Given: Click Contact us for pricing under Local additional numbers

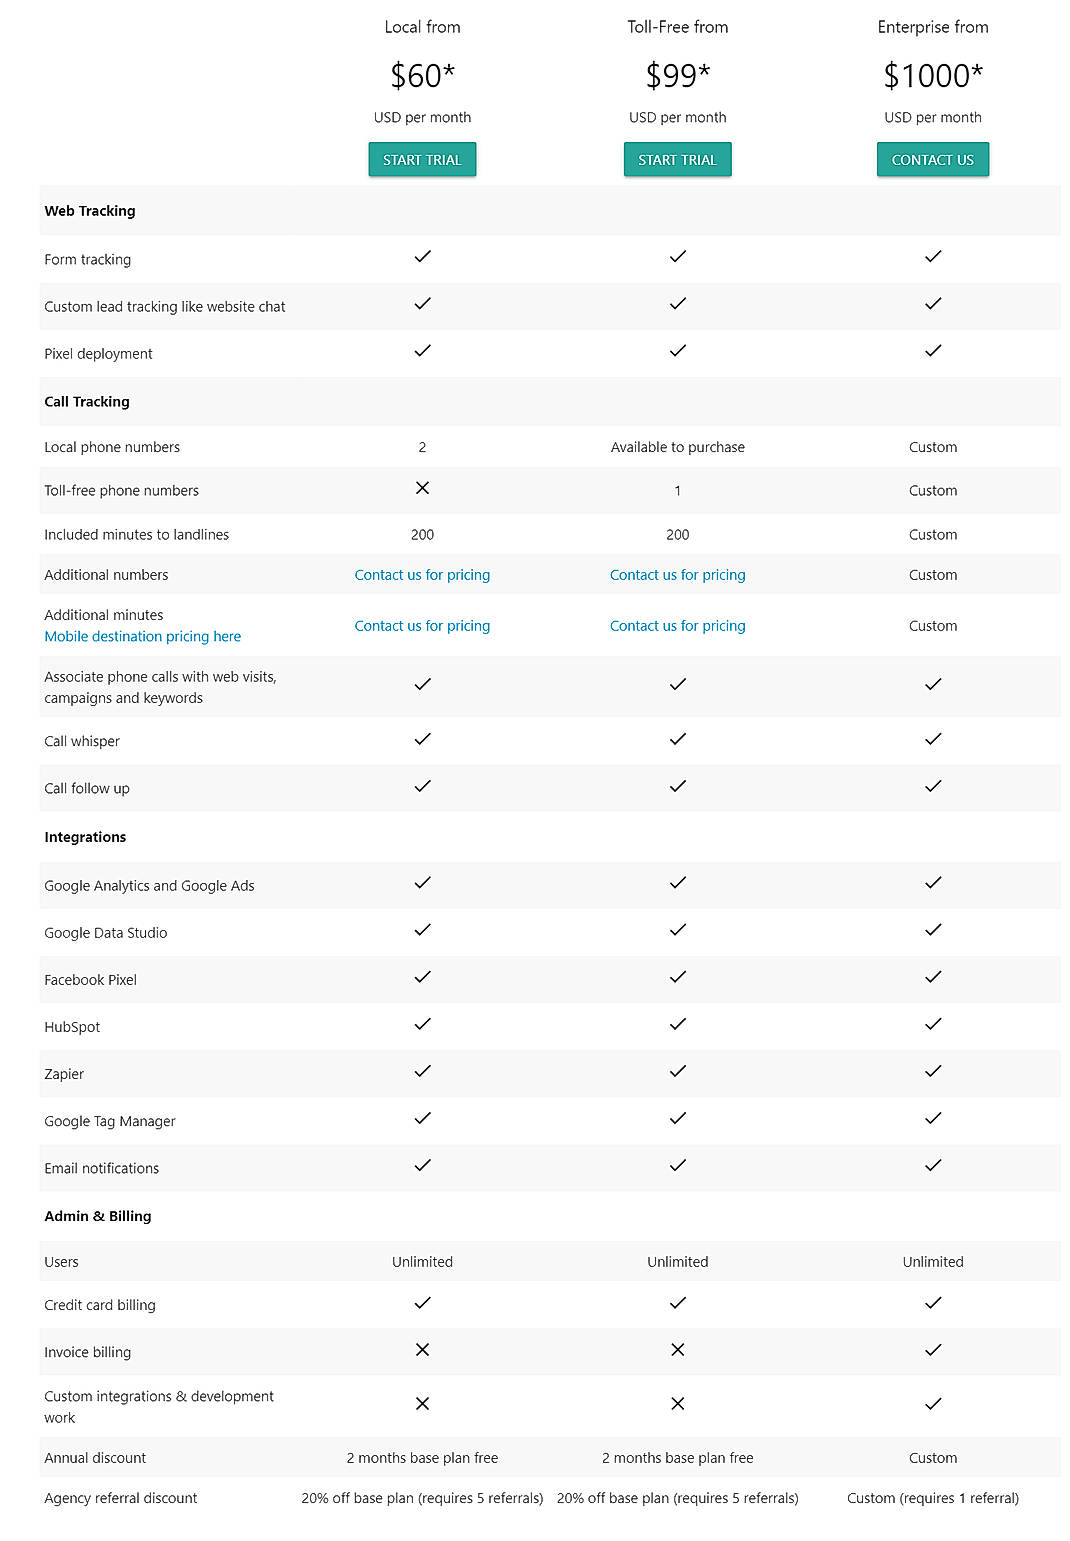Looking at the screenshot, I should 422,574.
